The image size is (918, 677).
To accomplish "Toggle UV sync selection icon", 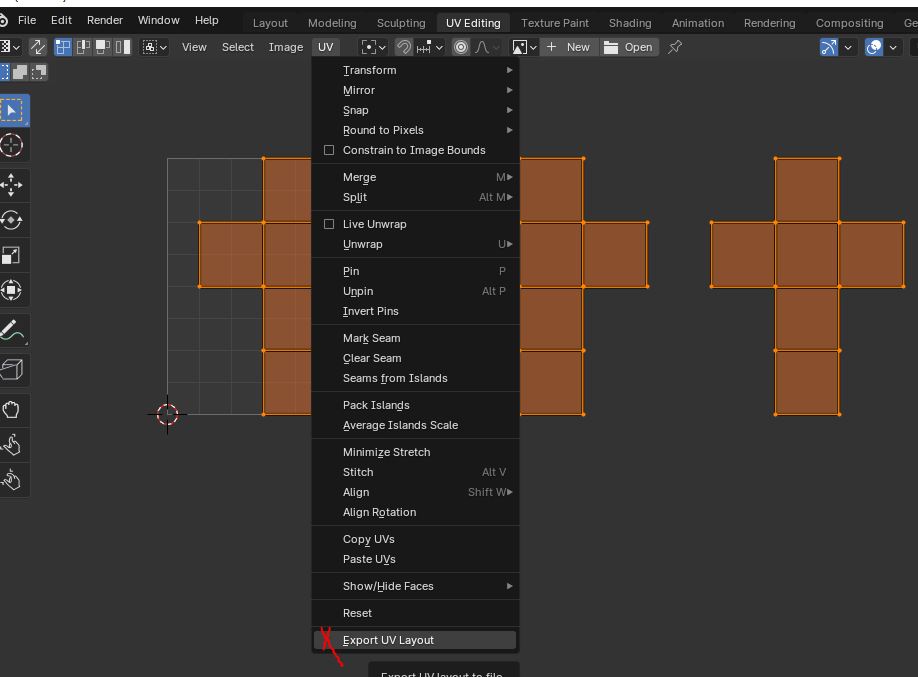I will [x=38, y=47].
